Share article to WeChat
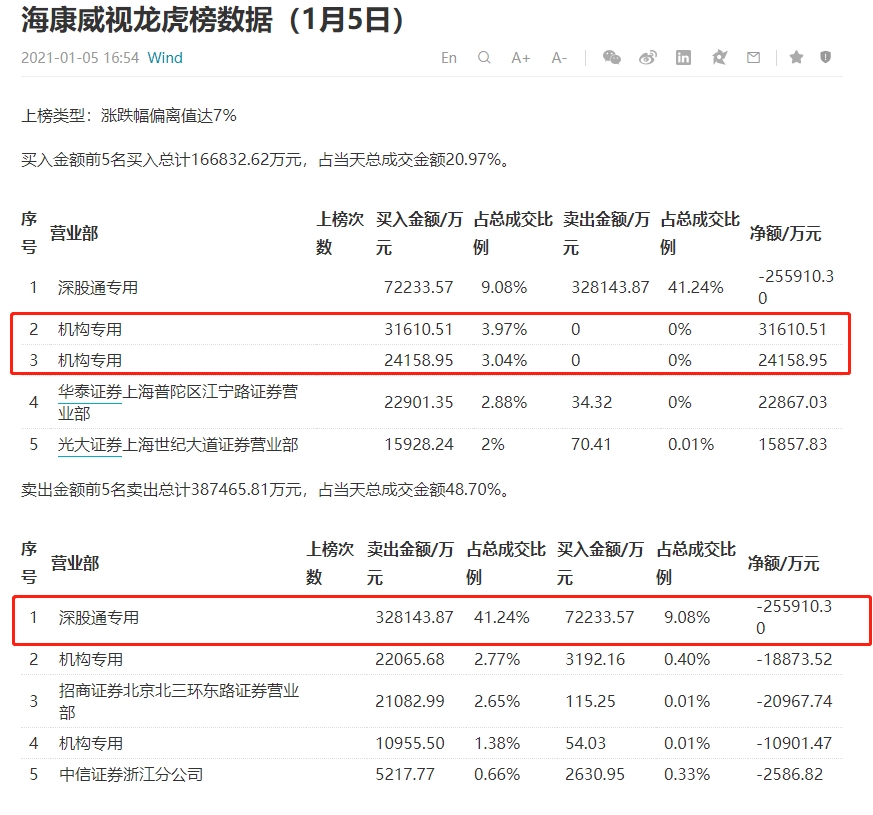 (x=612, y=57)
